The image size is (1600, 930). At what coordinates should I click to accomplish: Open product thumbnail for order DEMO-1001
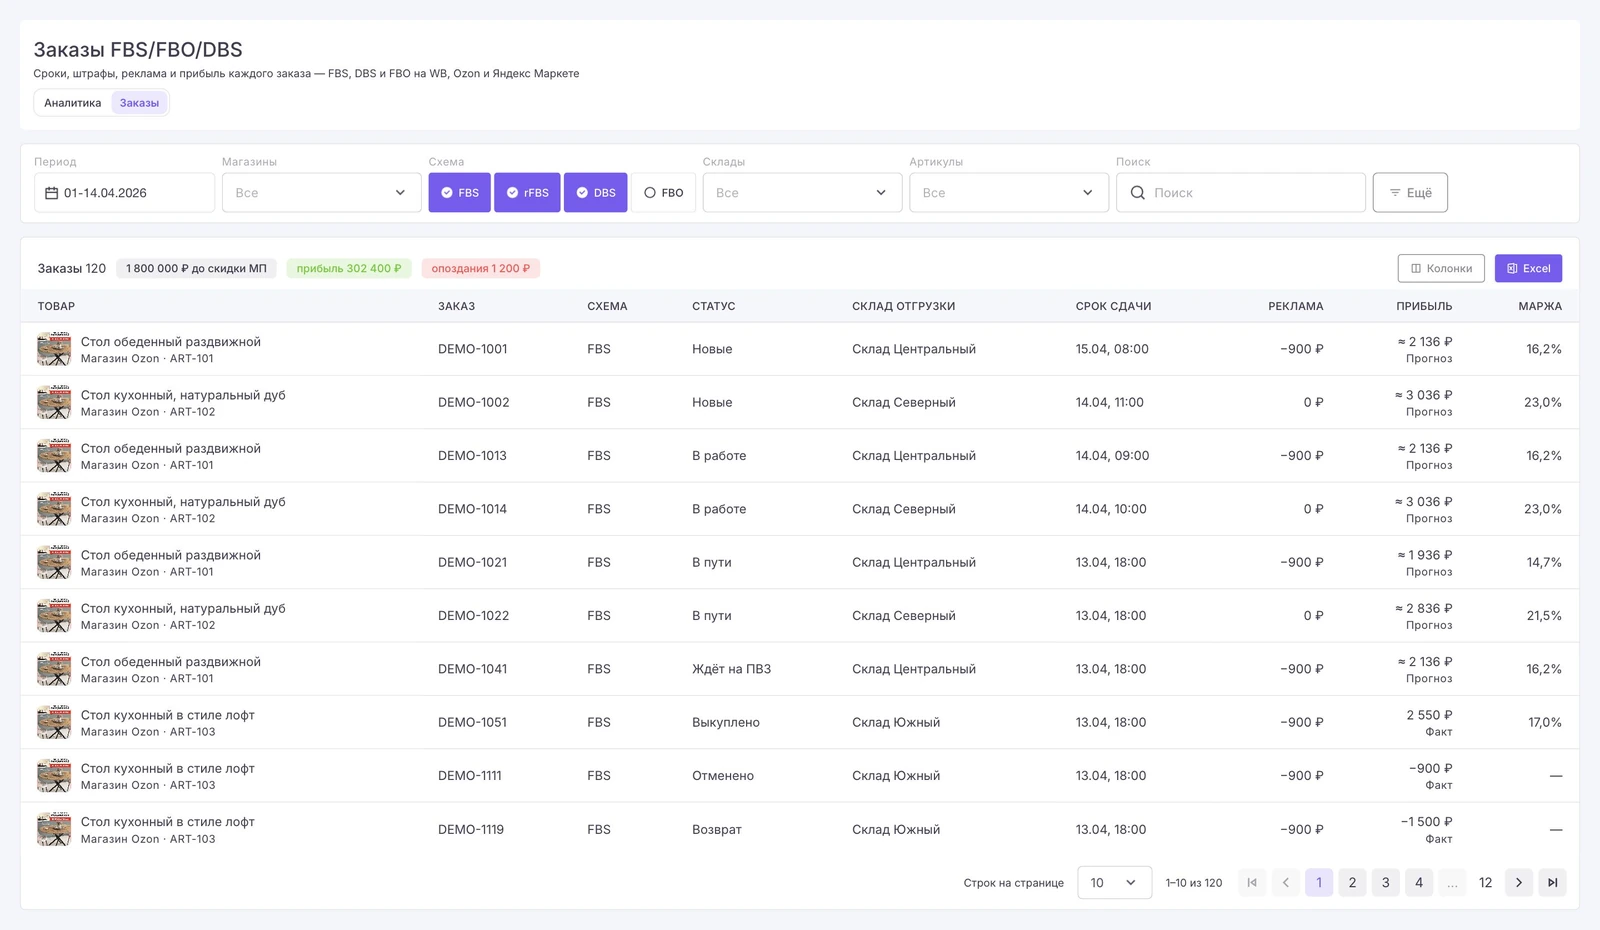pyautogui.click(x=54, y=349)
